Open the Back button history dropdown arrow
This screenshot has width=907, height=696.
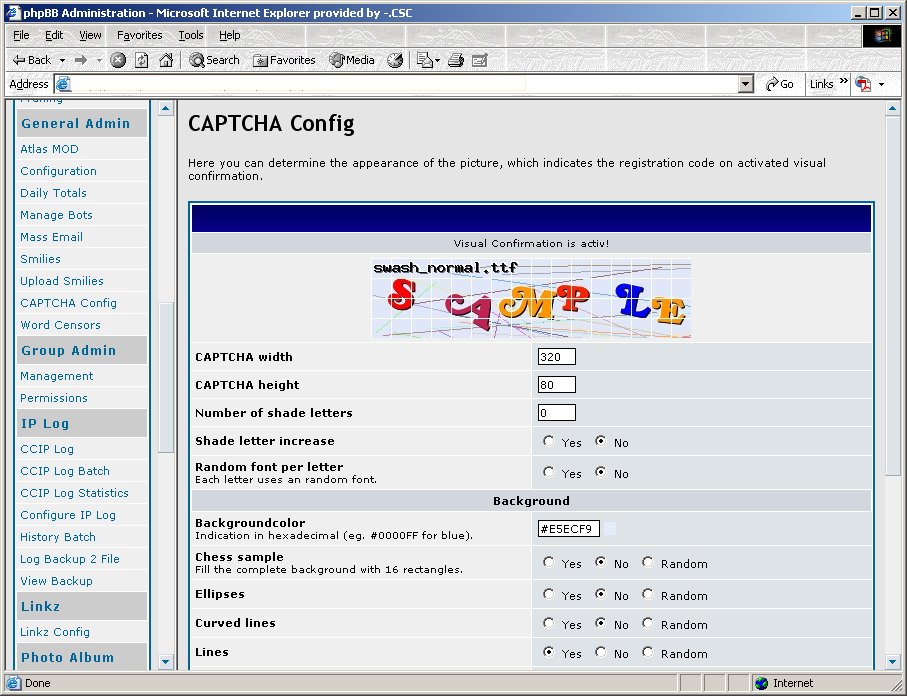[62, 60]
